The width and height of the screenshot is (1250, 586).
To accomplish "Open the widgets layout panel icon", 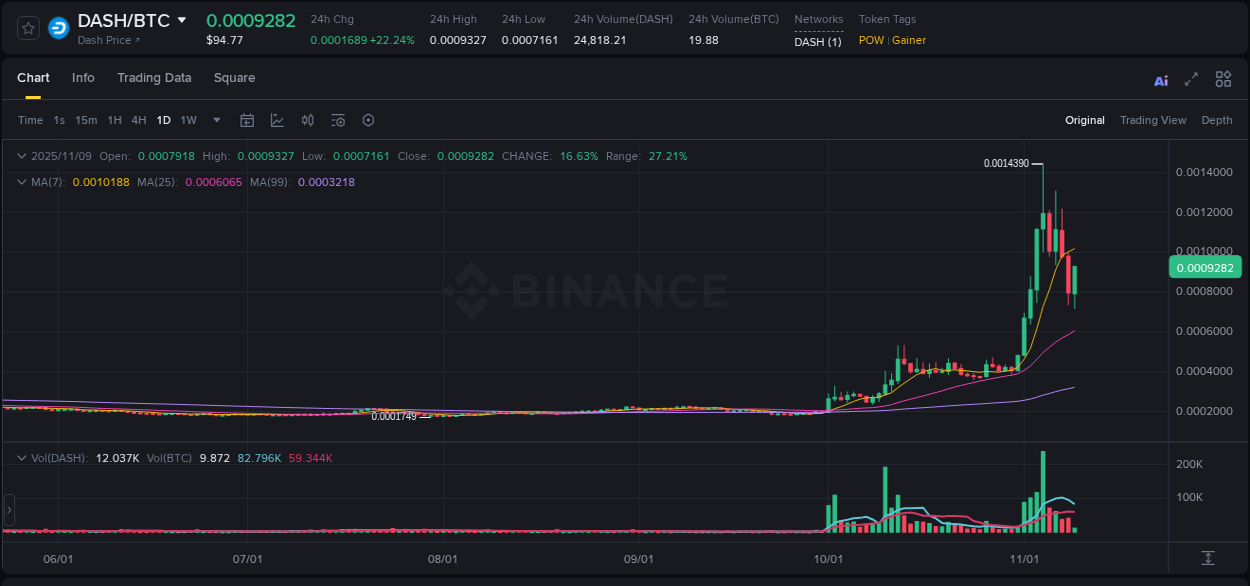I will tap(1223, 78).
